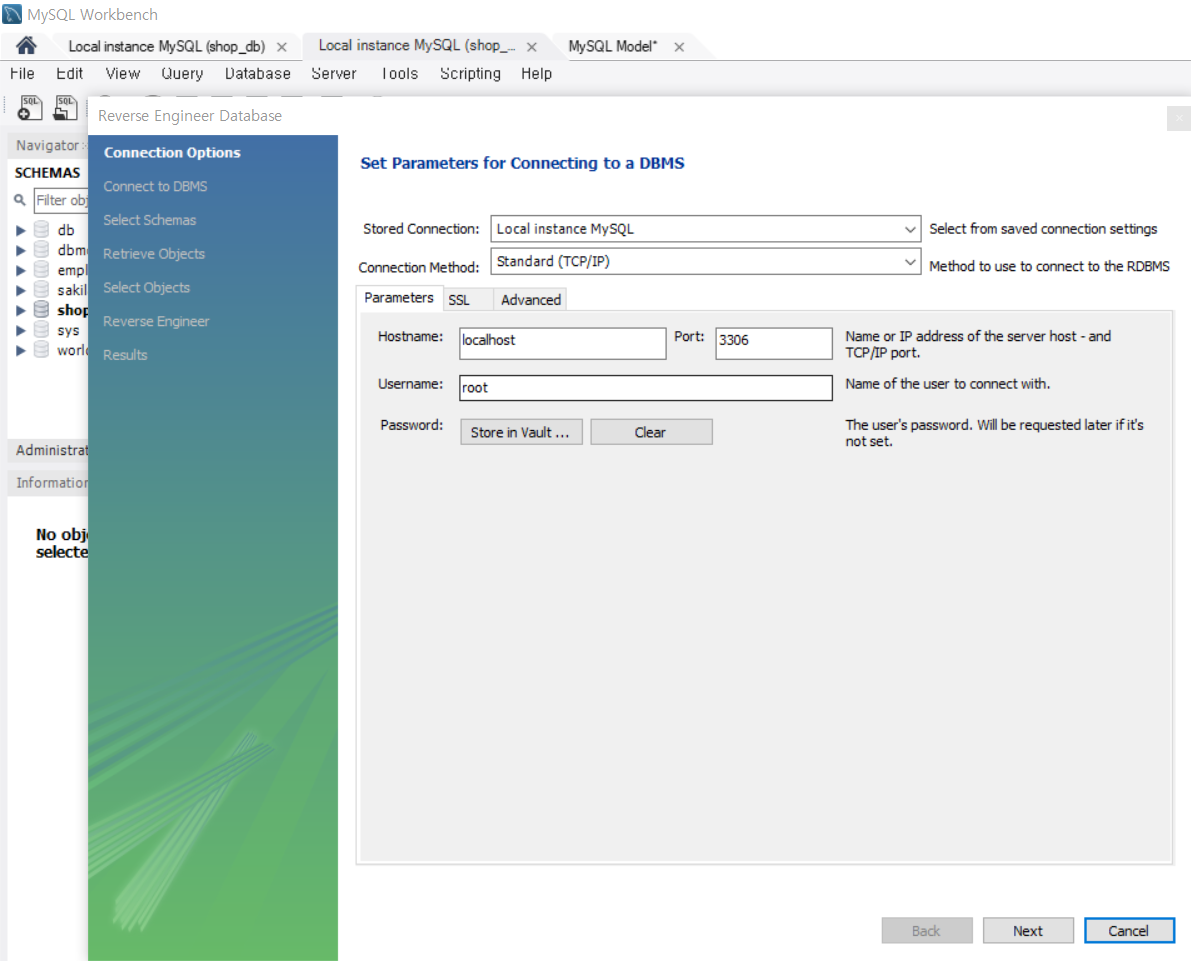Click the Username input field

(646, 387)
